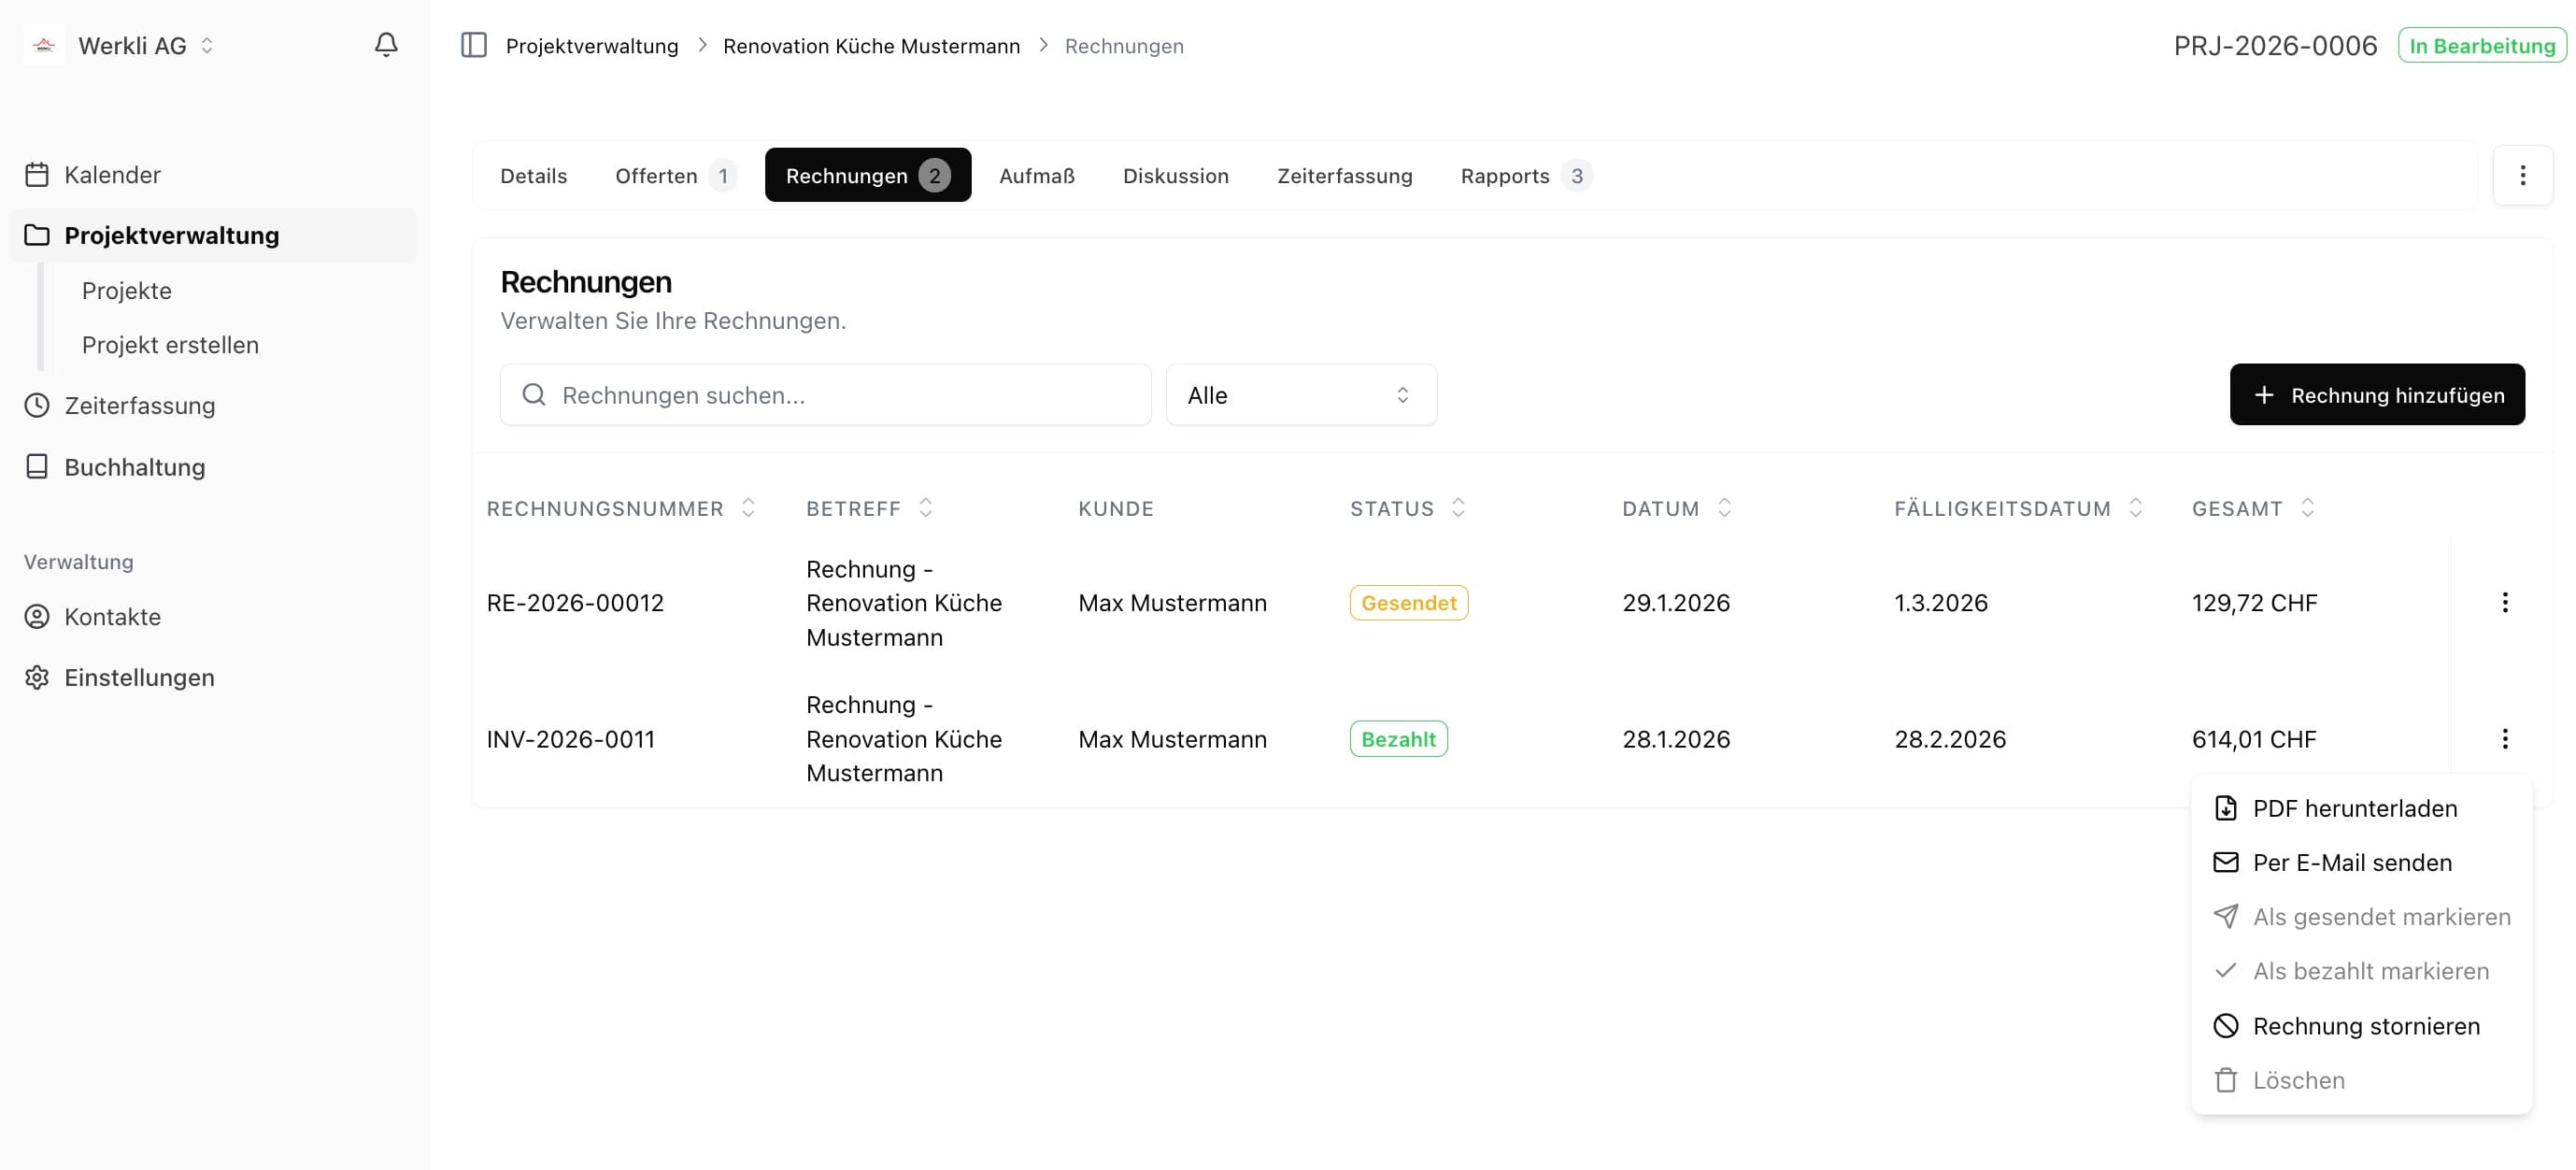2576x1170 pixels.
Task: Toggle sorting on the Gesamt column
Action: [2308, 508]
